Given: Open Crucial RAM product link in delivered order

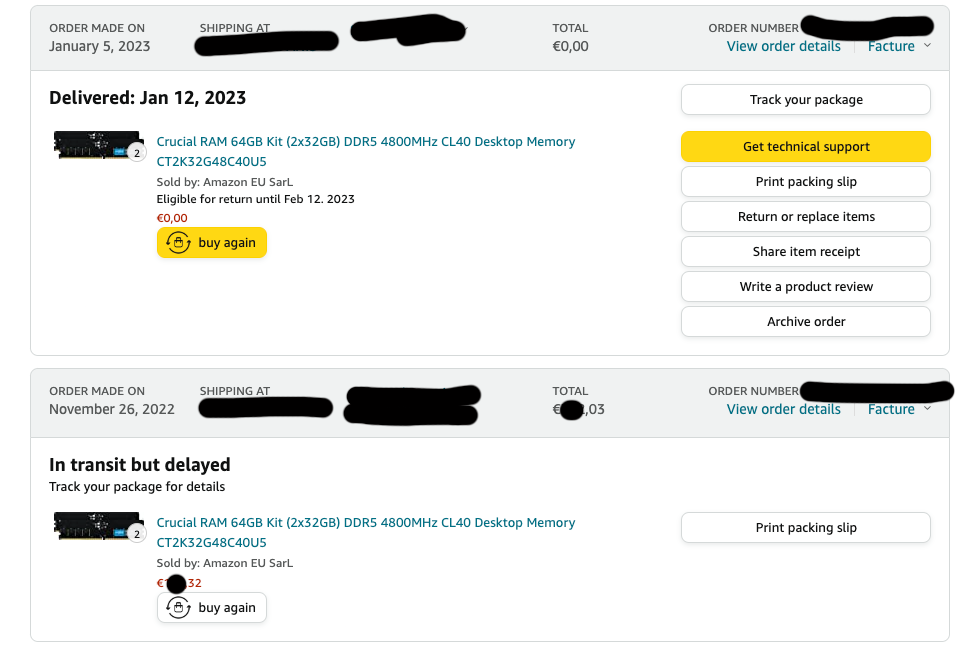Looking at the screenshot, I should (365, 142).
